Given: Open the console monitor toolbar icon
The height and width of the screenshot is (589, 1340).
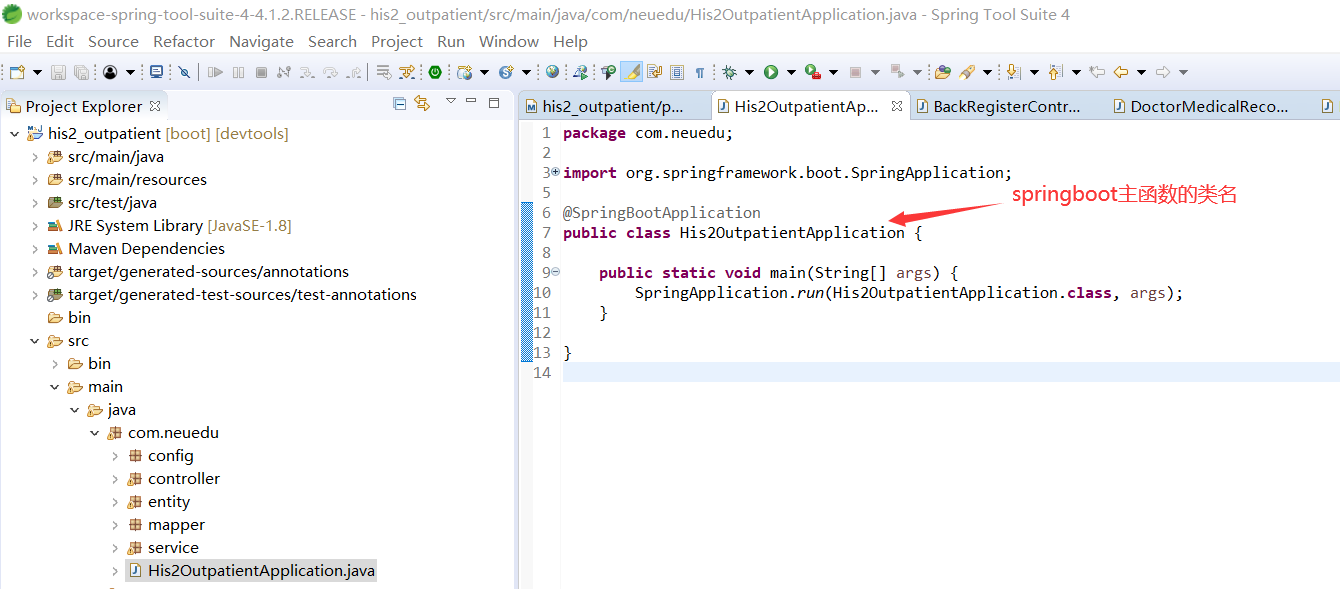Looking at the screenshot, I should pyautogui.click(x=157, y=72).
